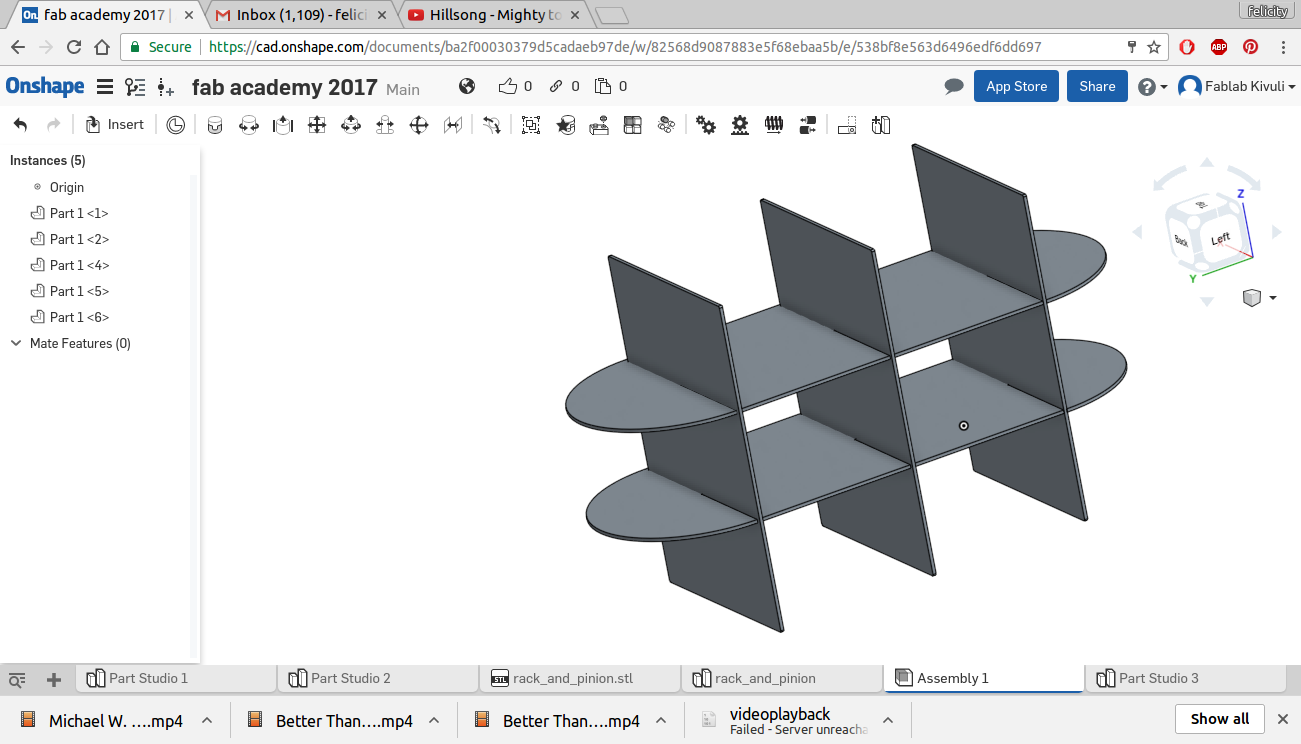Viewport: 1301px width, 744px height.
Task: Open the Fablab Kivuli account menu
Action: 1237,86
